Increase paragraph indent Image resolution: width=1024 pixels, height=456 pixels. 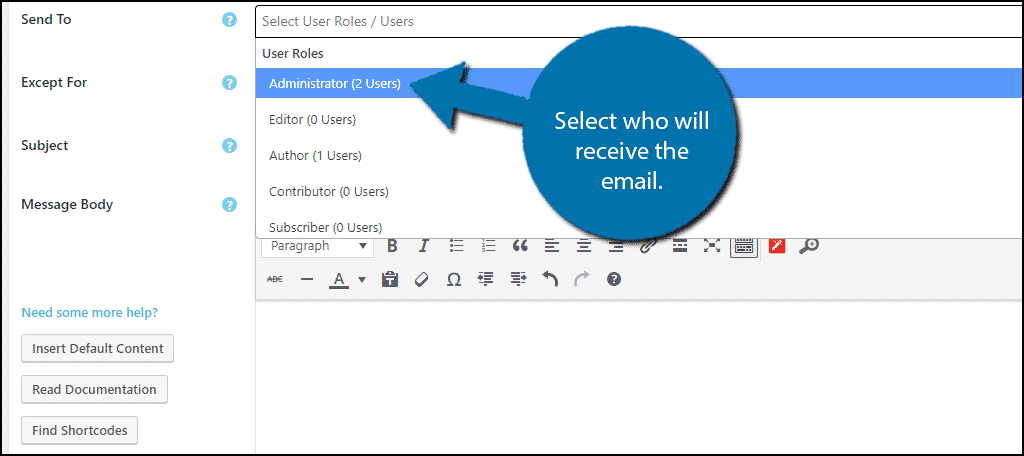click(518, 279)
